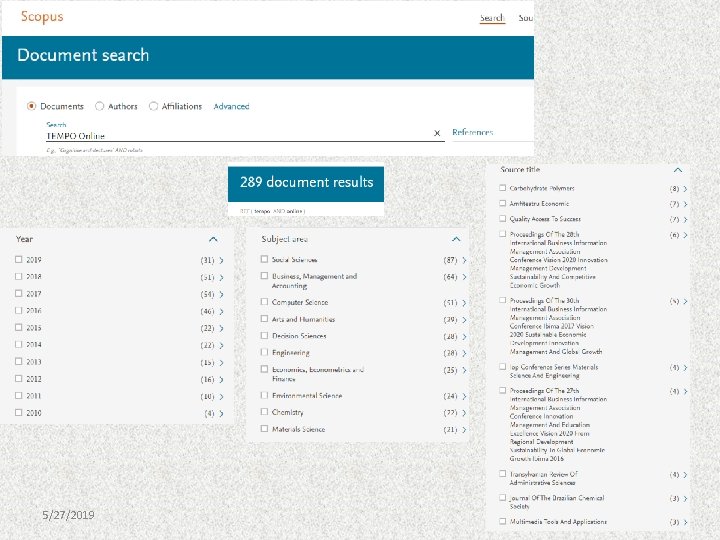Image resolution: width=720 pixels, height=540 pixels.
Task: Select the Affiliations radio button
Action: coord(153,106)
